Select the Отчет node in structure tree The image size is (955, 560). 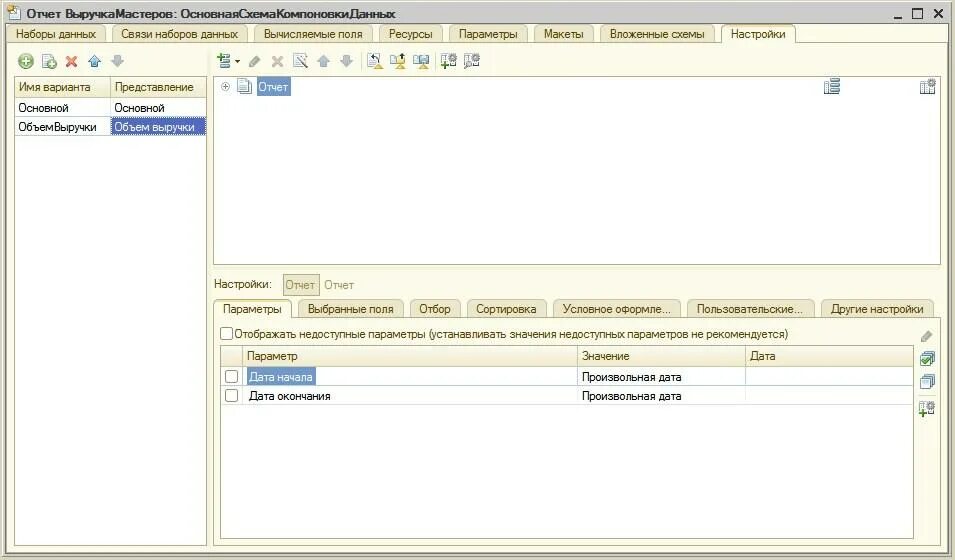[273, 87]
